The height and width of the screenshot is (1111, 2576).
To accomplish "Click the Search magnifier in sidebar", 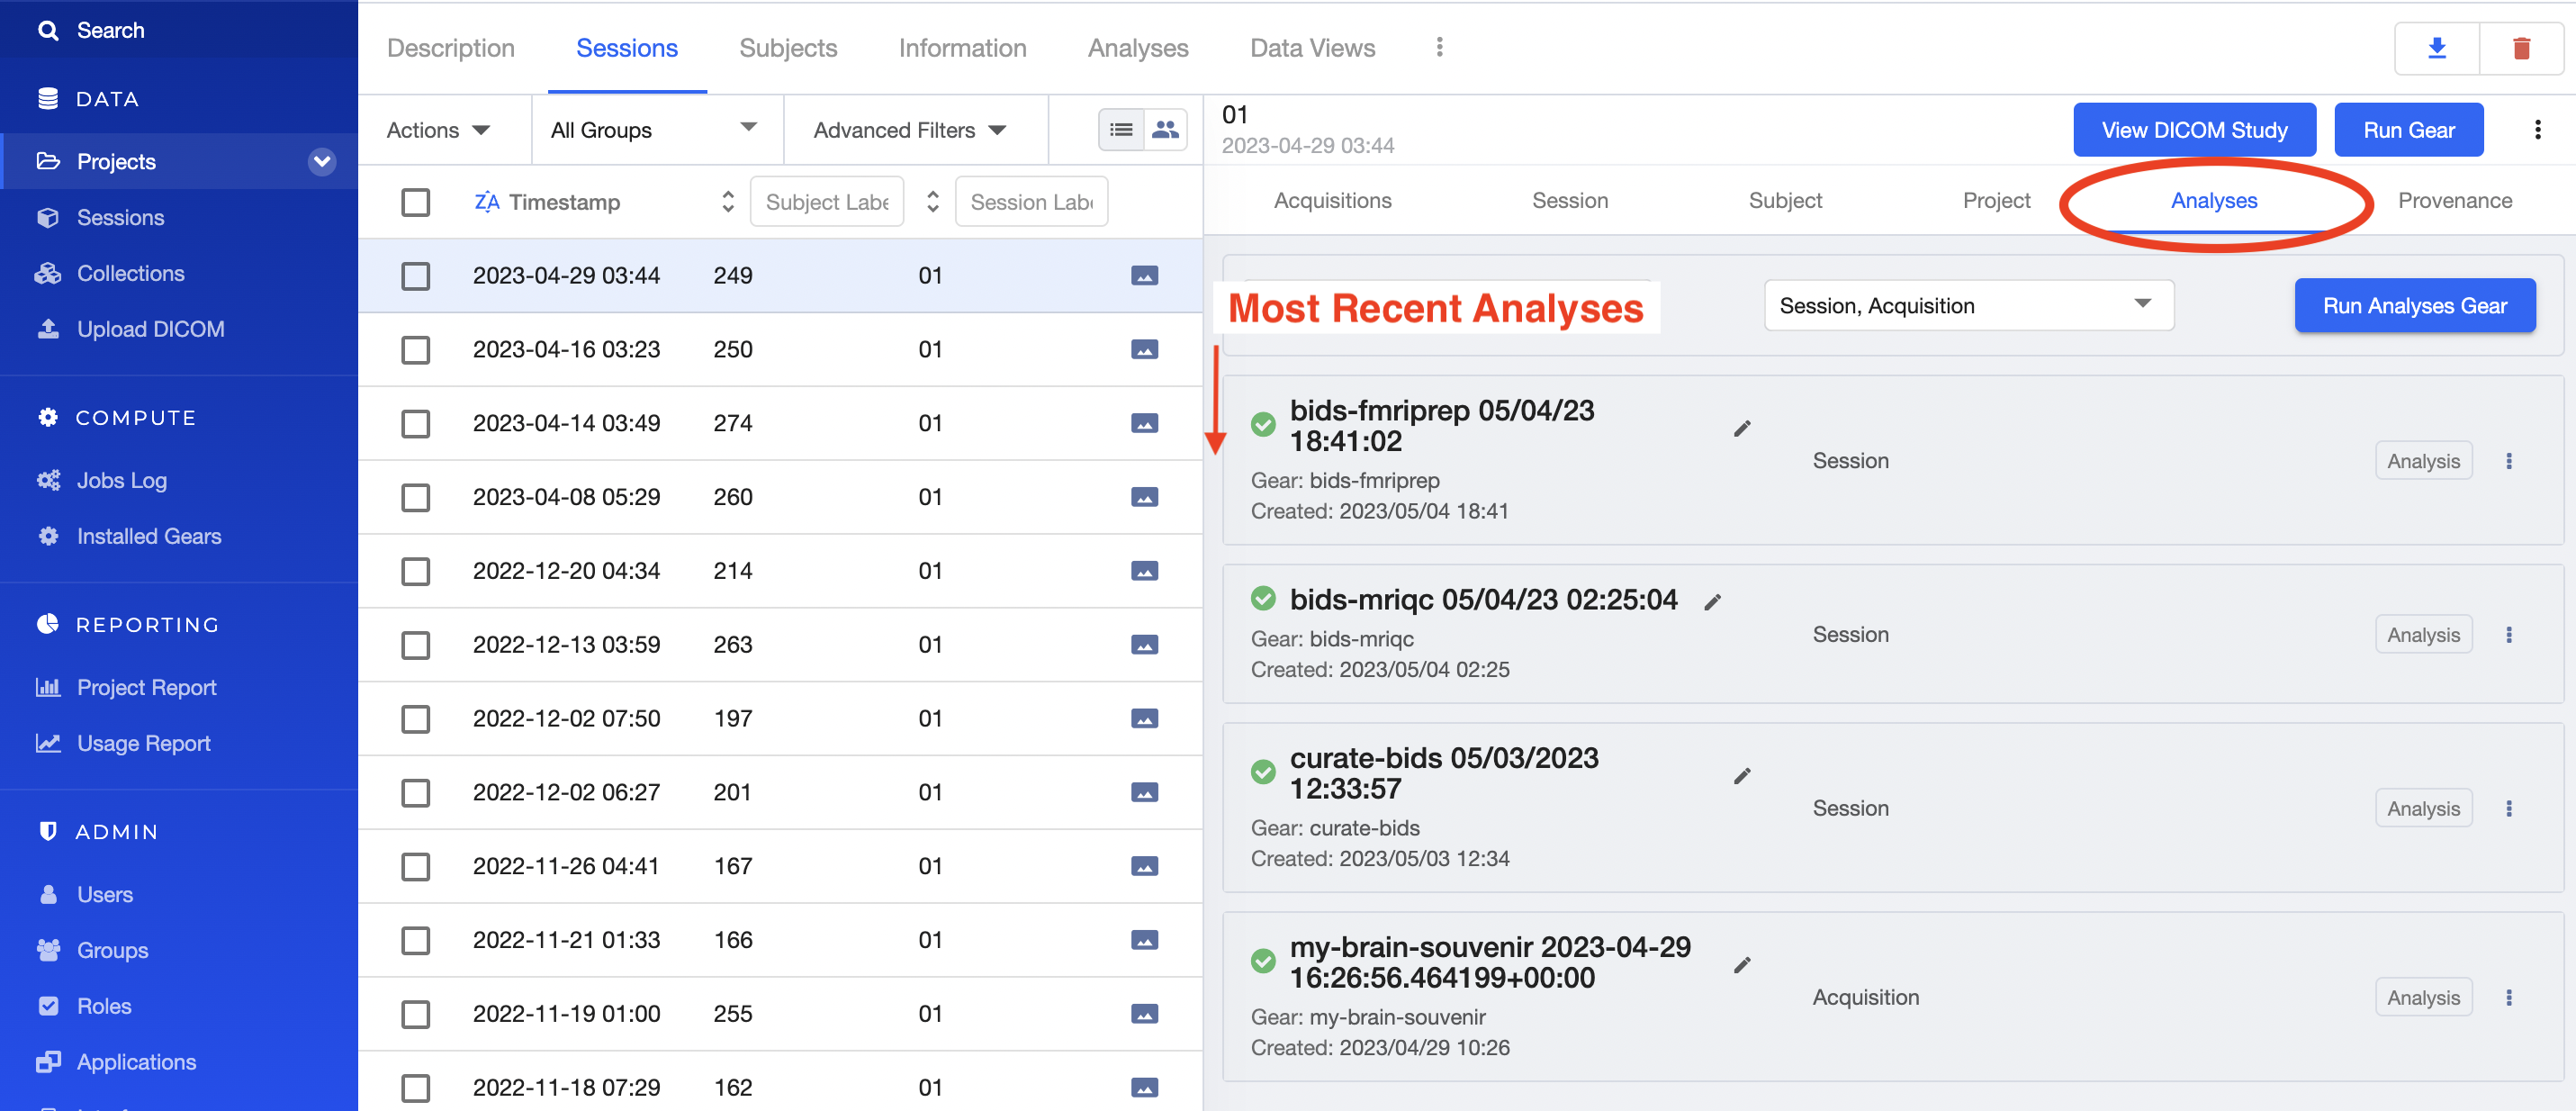I will click(x=48, y=30).
